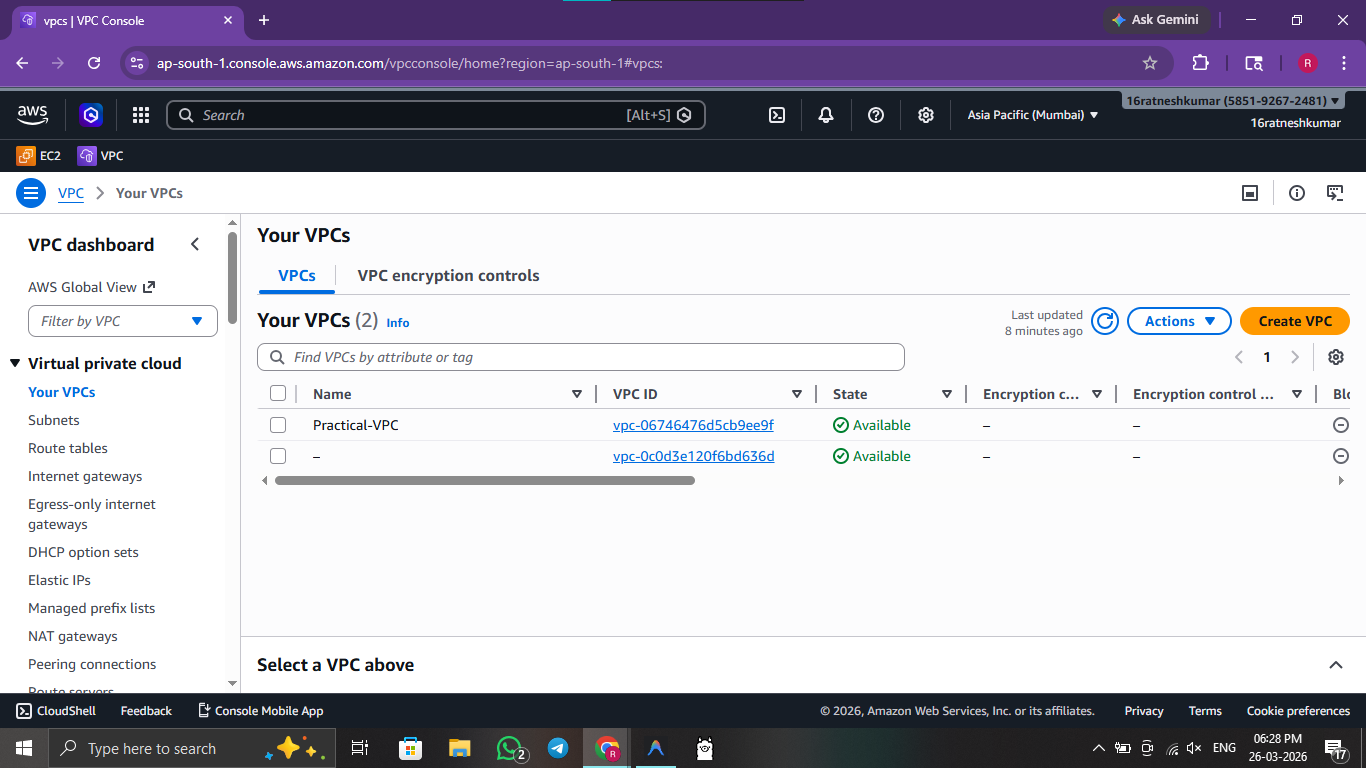Click the VPC shortcut in favorites bar
This screenshot has width=1366, height=768.
point(100,156)
